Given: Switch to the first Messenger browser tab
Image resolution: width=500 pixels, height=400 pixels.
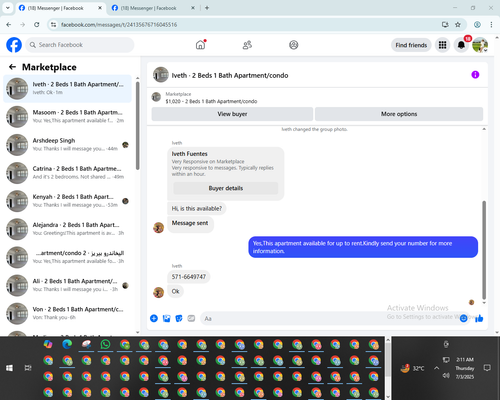Looking at the screenshot, I should click(60, 8).
